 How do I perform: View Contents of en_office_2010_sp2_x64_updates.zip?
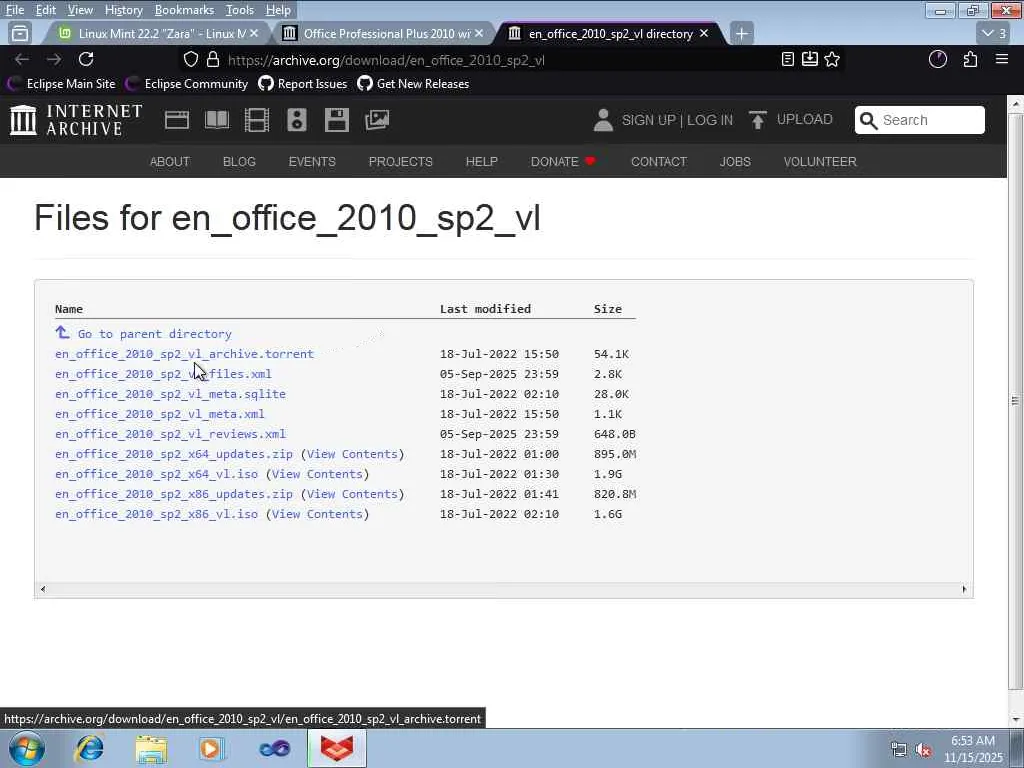click(x=353, y=455)
